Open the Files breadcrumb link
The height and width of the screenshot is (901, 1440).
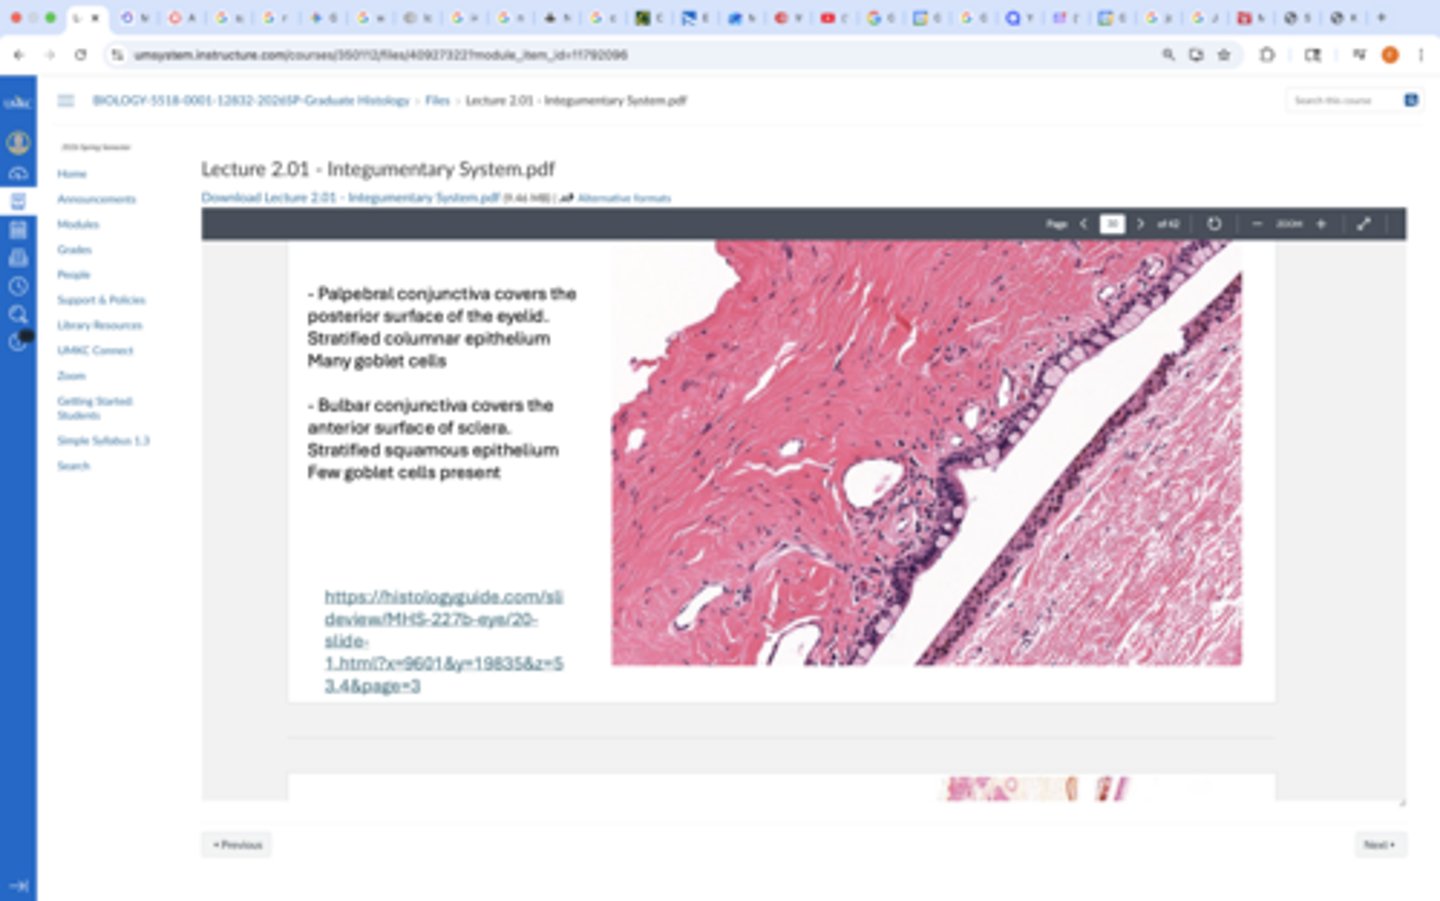tap(437, 100)
